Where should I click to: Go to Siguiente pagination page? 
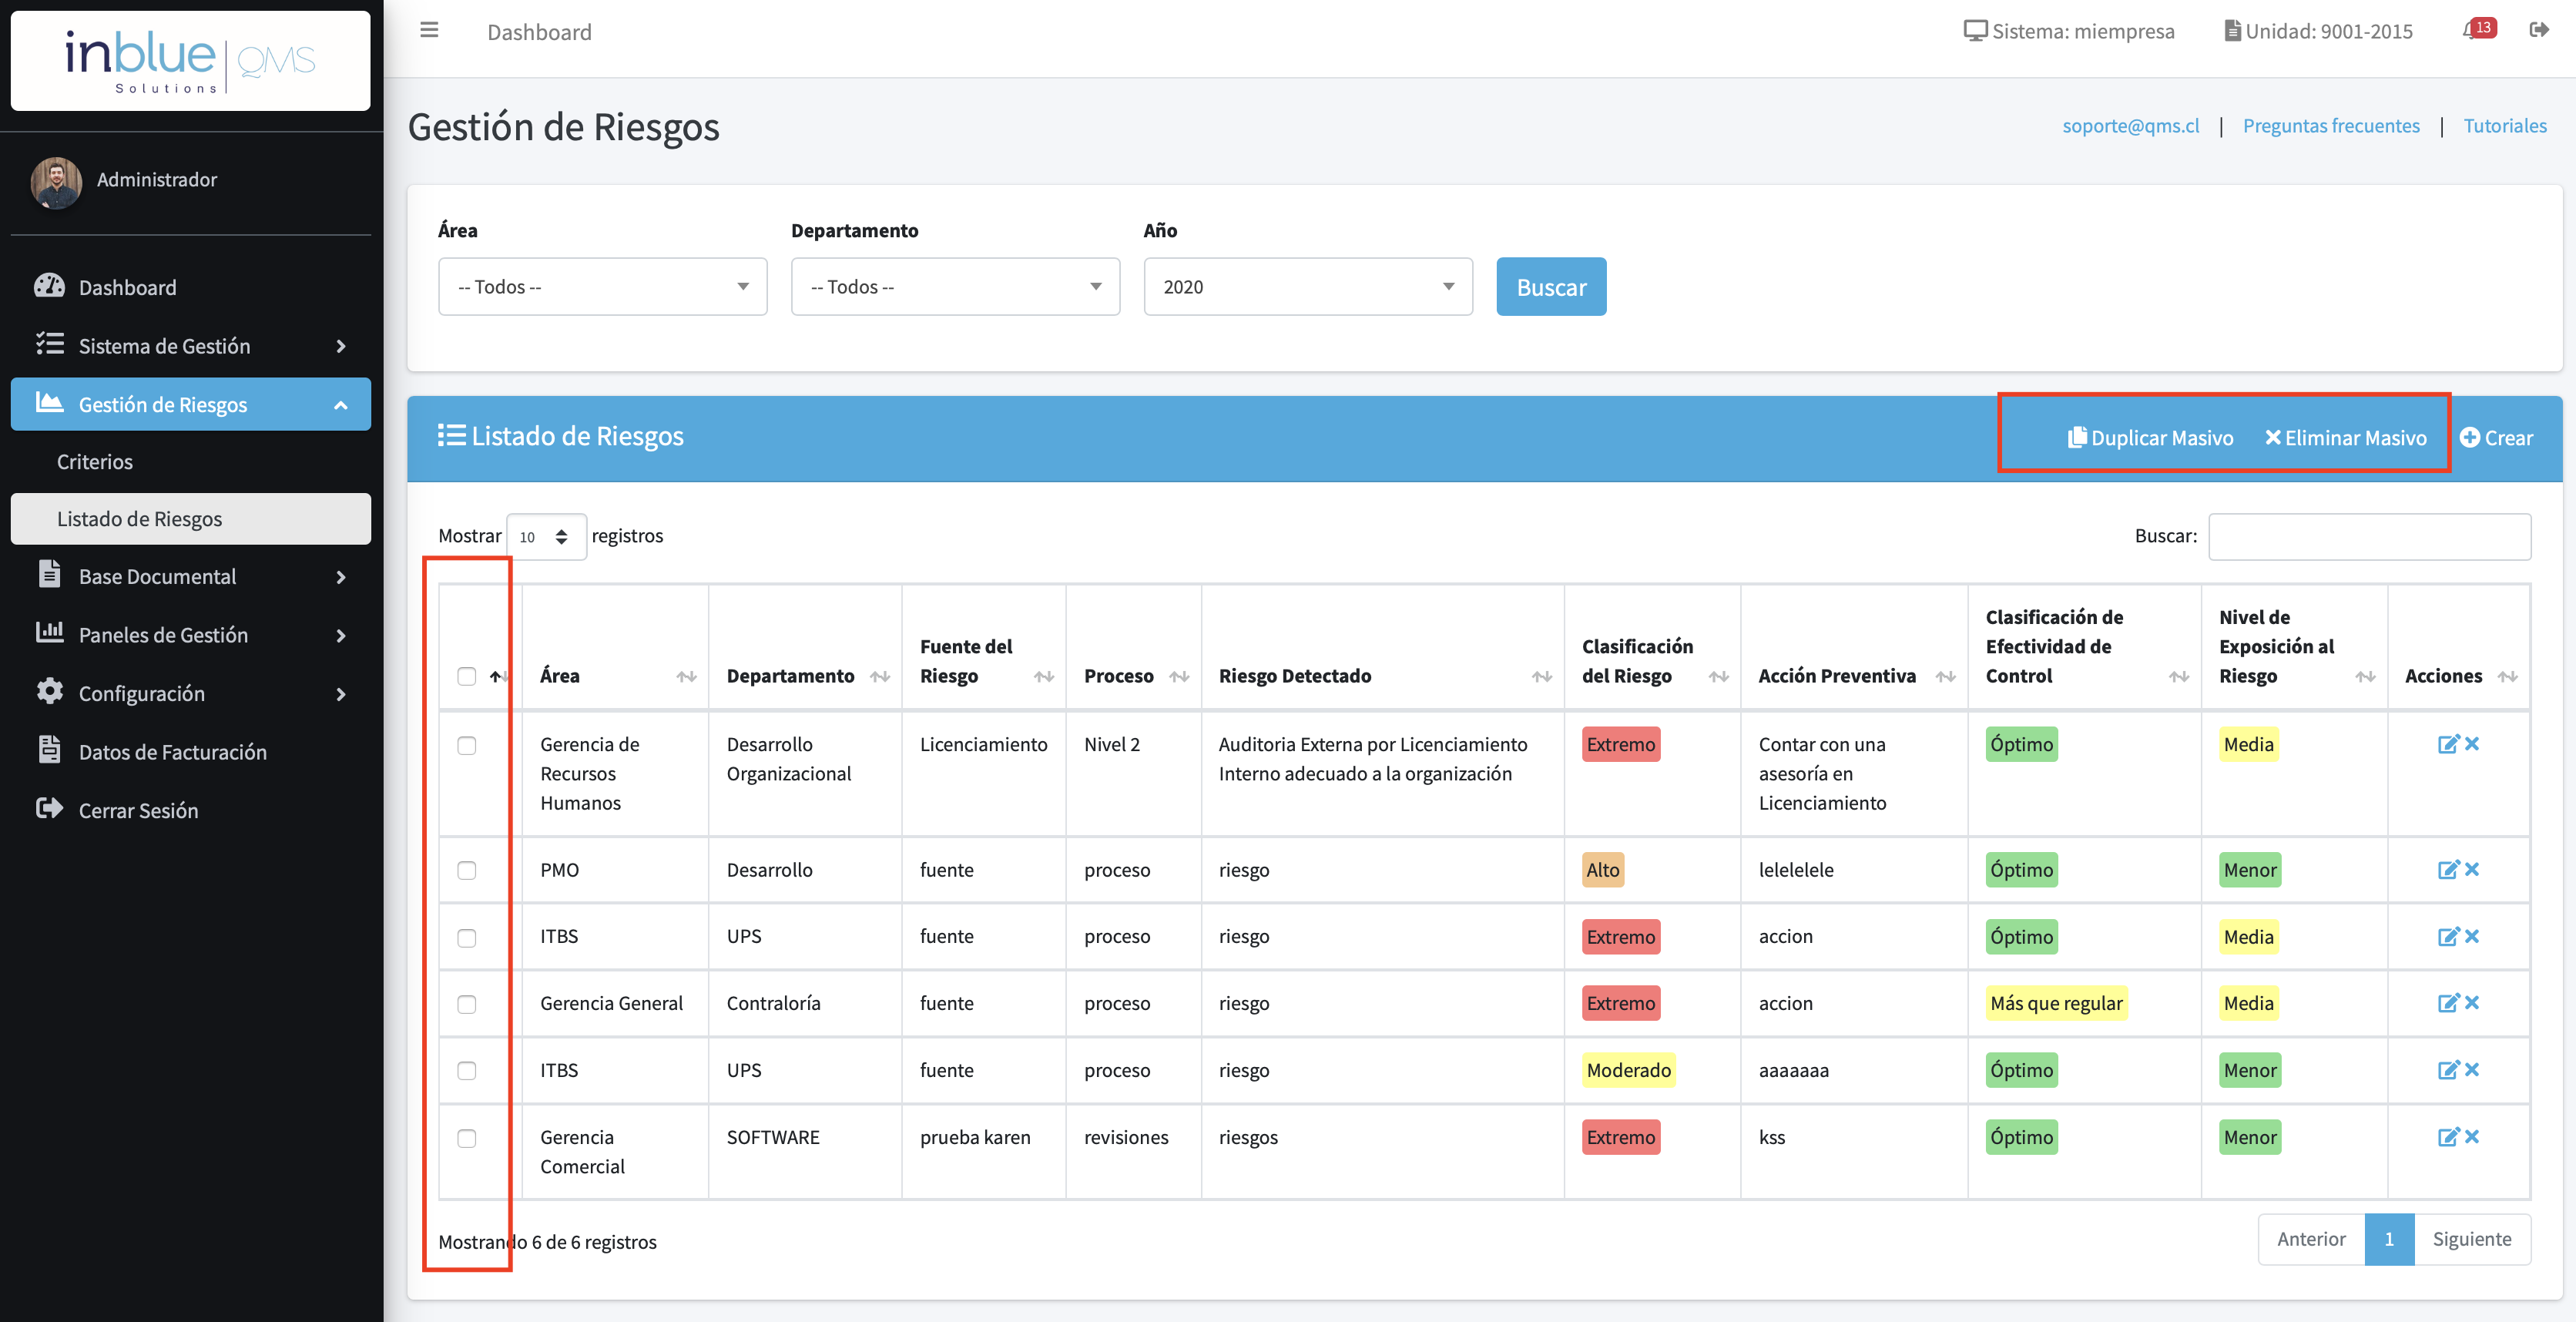click(2472, 1239)
